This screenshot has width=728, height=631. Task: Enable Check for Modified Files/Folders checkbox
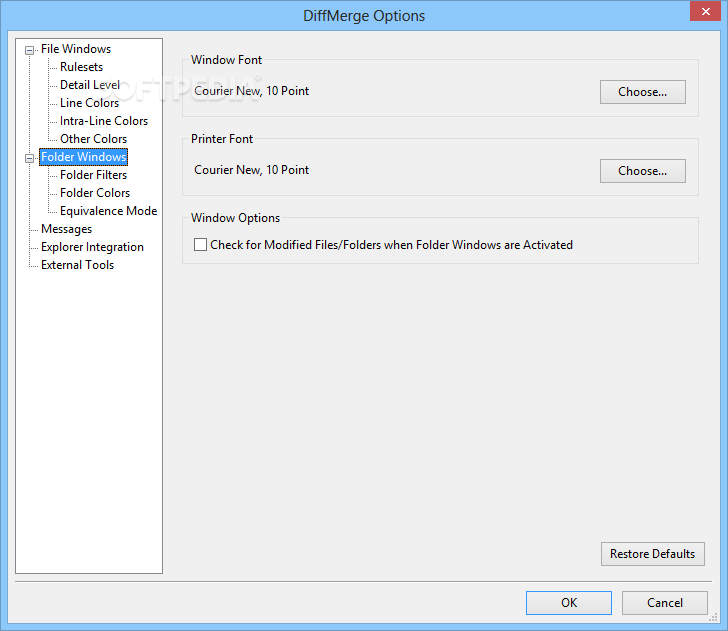click(x=200, y=245)
